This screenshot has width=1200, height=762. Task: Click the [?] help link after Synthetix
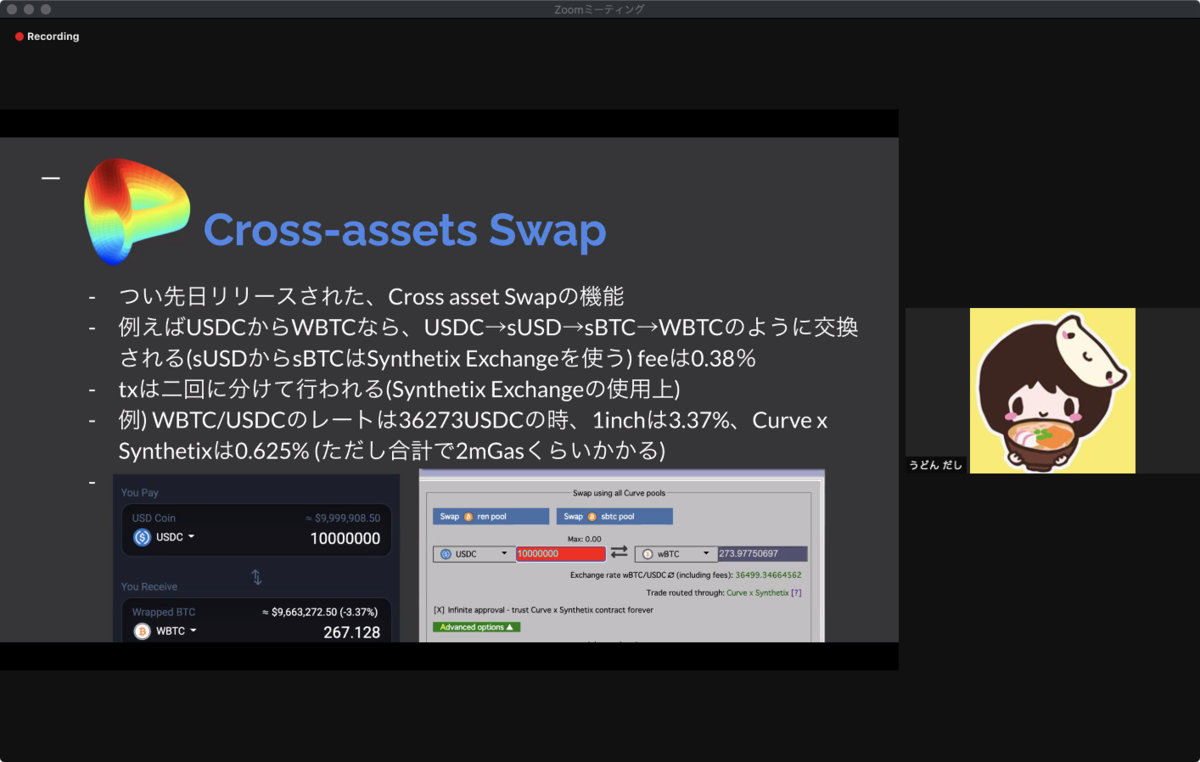(796, 593)
